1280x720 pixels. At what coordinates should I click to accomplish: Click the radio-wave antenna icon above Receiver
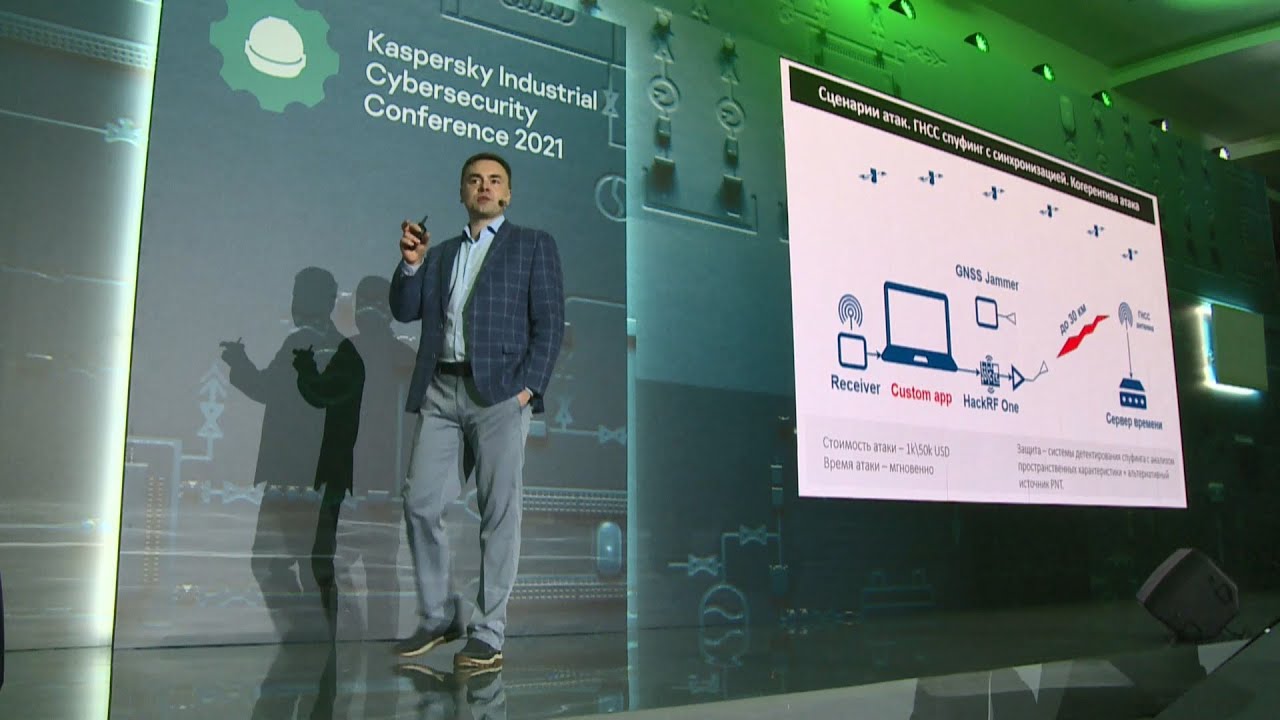[x=851, y=311]
